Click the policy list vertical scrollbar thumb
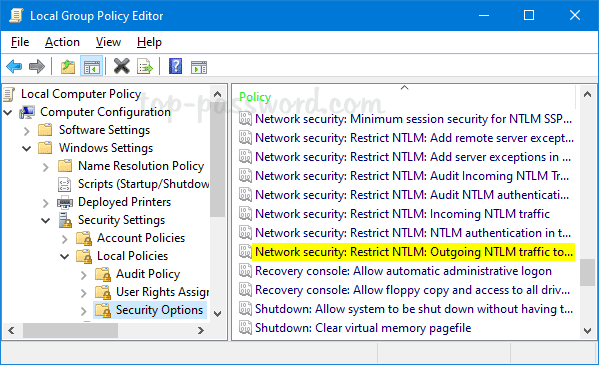599x365 pixels. pos(587,272)
